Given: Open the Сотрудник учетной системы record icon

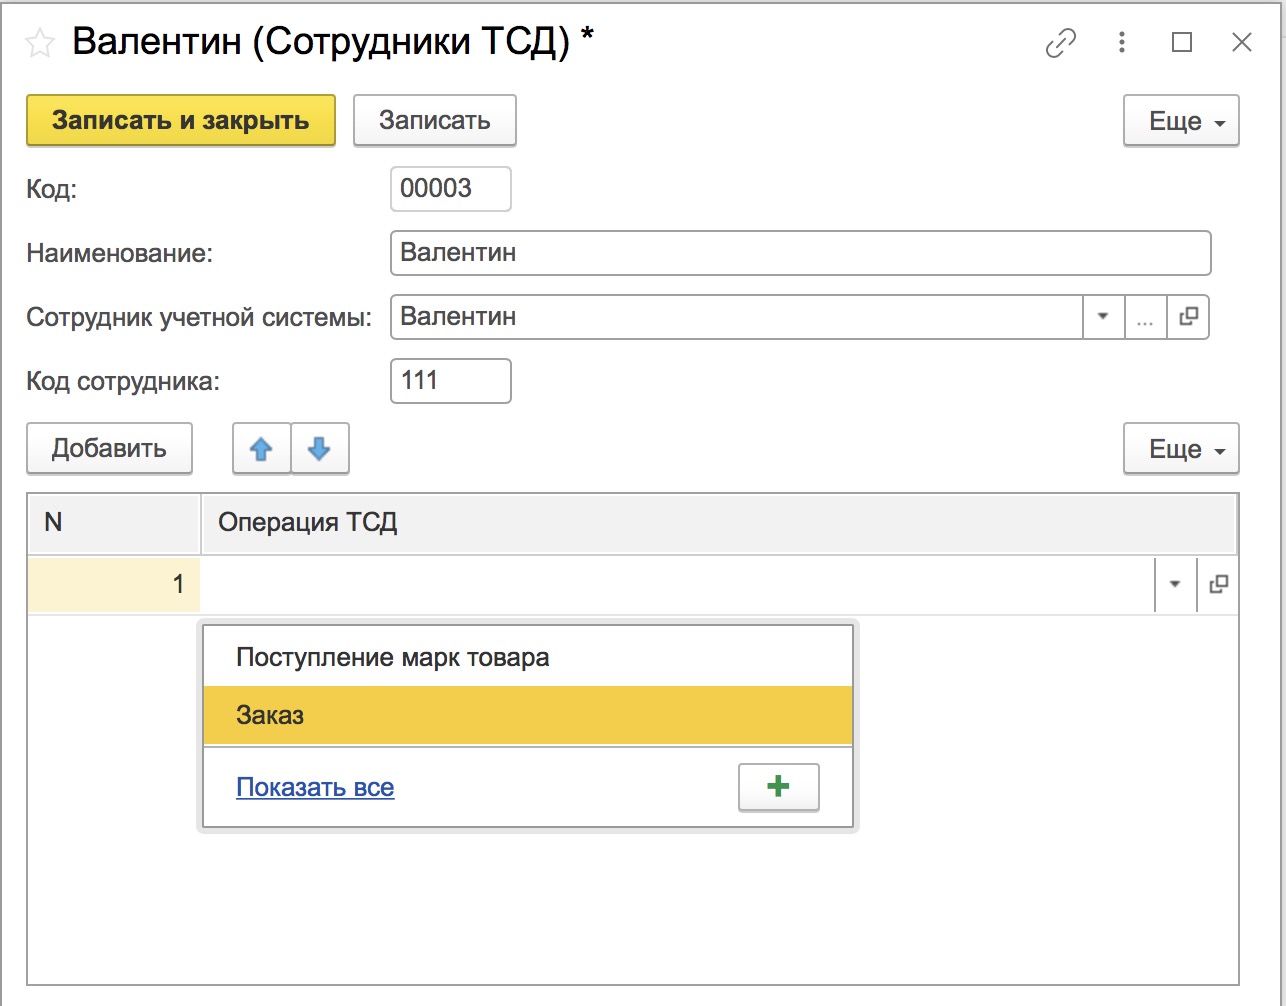Looking at the screenshot, I should click(1188, 317).
